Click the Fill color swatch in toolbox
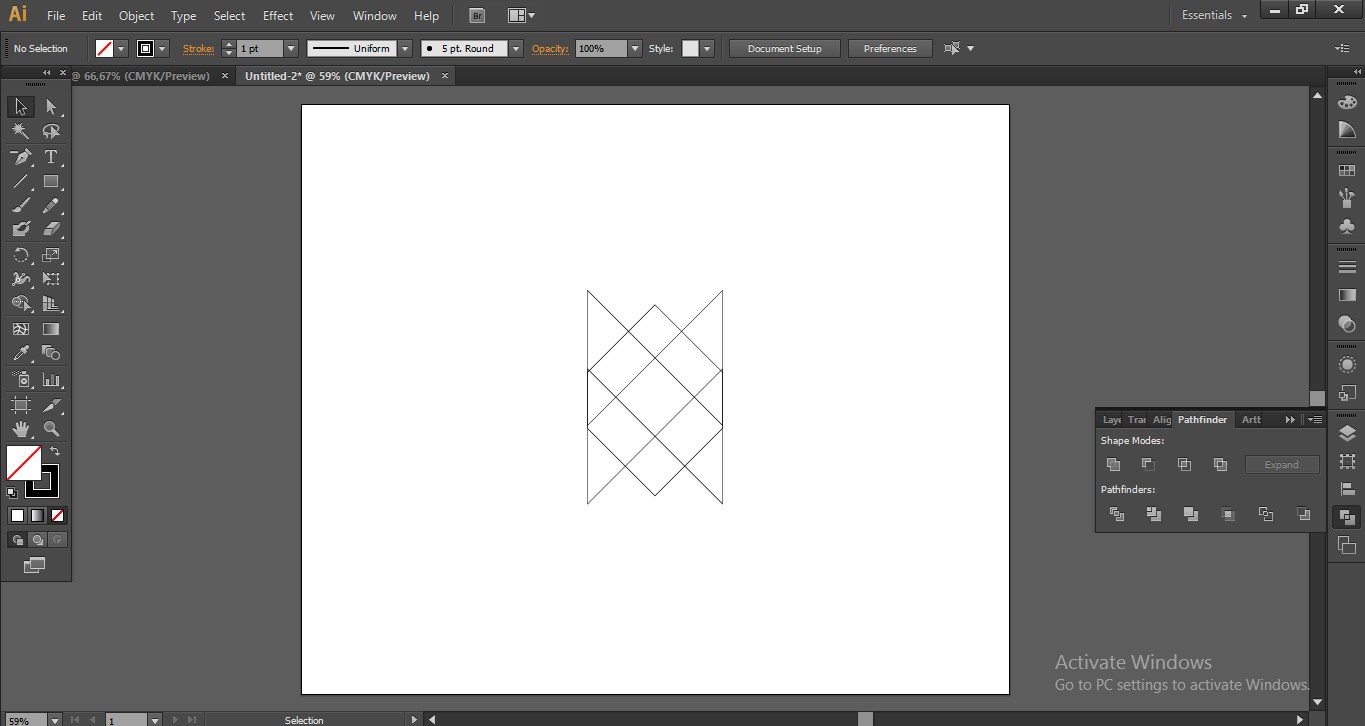This screenshot has height=726, width=1365. point(23,463)
